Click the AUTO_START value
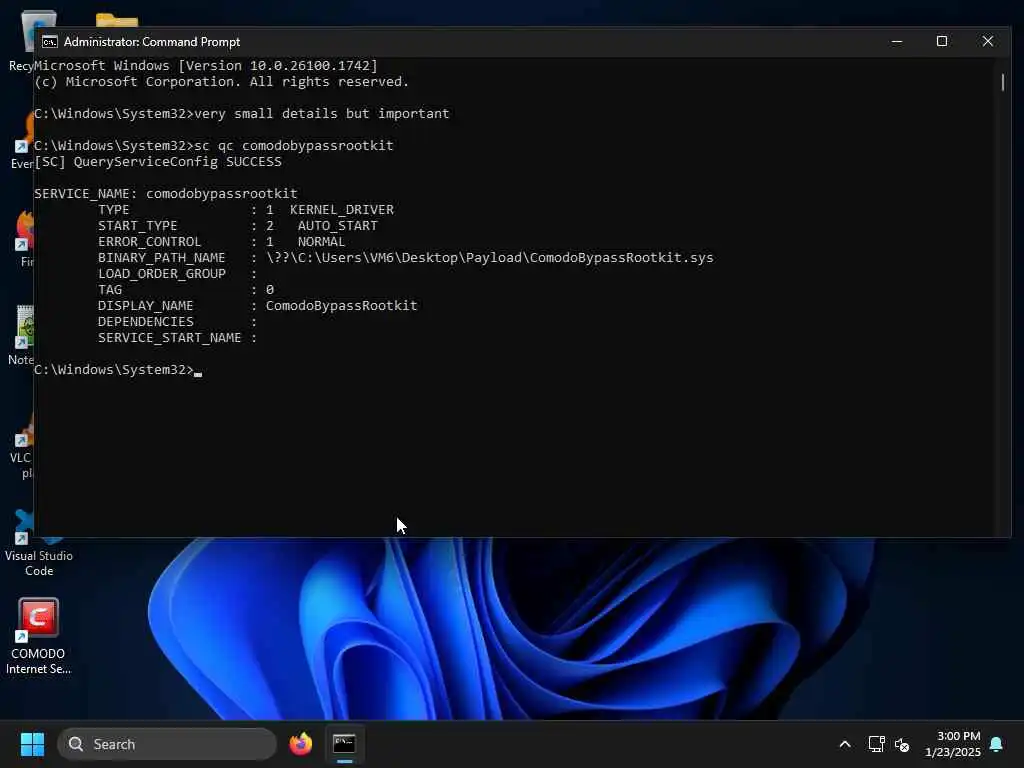Screen dimensions: 1024x768 click(x=338, y=225)
